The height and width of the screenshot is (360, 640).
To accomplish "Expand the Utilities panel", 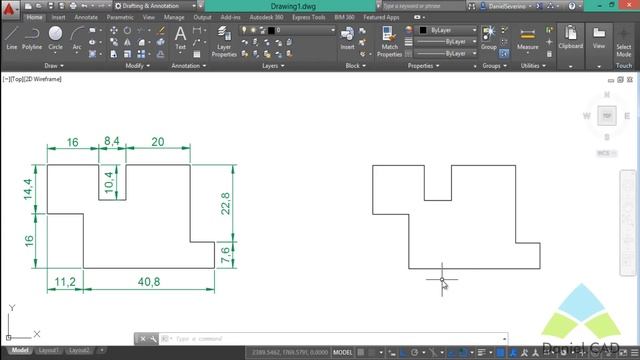I will pos(533,66).
